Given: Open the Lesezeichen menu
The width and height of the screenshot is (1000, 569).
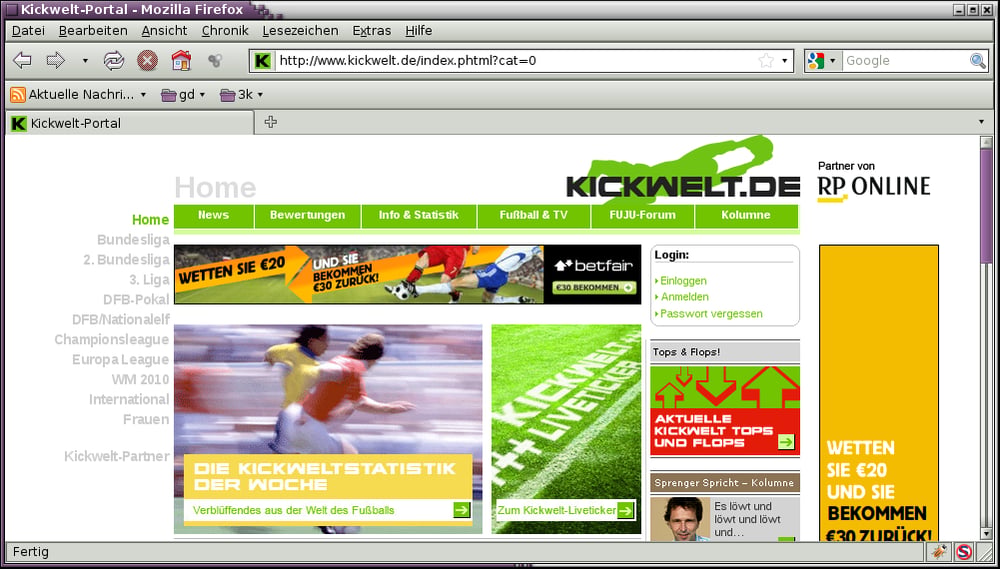Looking at the screenshot, I should coord(300,31).
